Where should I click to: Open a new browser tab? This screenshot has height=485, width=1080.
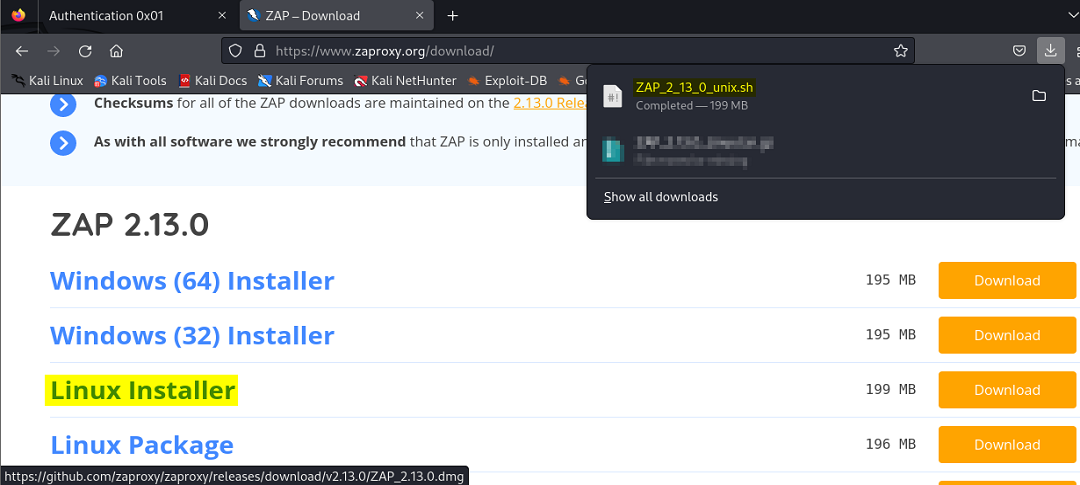(x=453, y=15)
